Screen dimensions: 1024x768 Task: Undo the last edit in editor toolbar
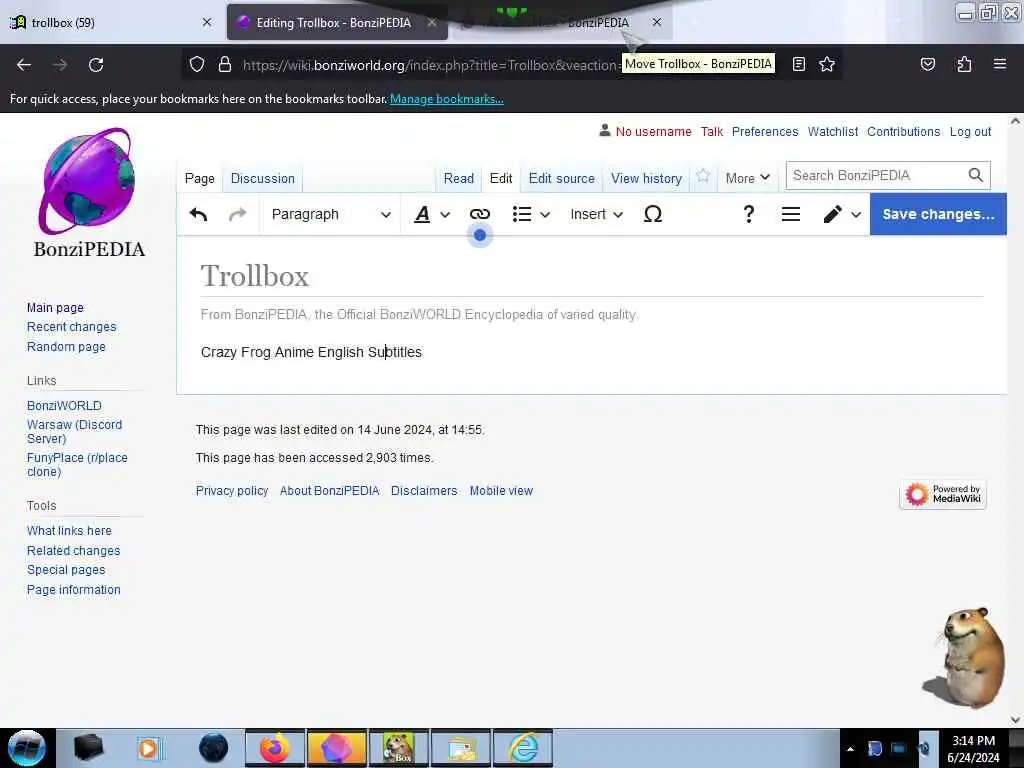point(199,214)
